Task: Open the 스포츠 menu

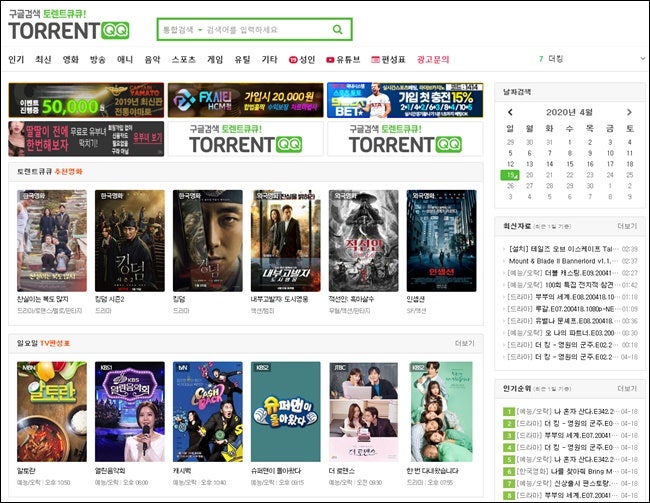Action: (184, 59)
